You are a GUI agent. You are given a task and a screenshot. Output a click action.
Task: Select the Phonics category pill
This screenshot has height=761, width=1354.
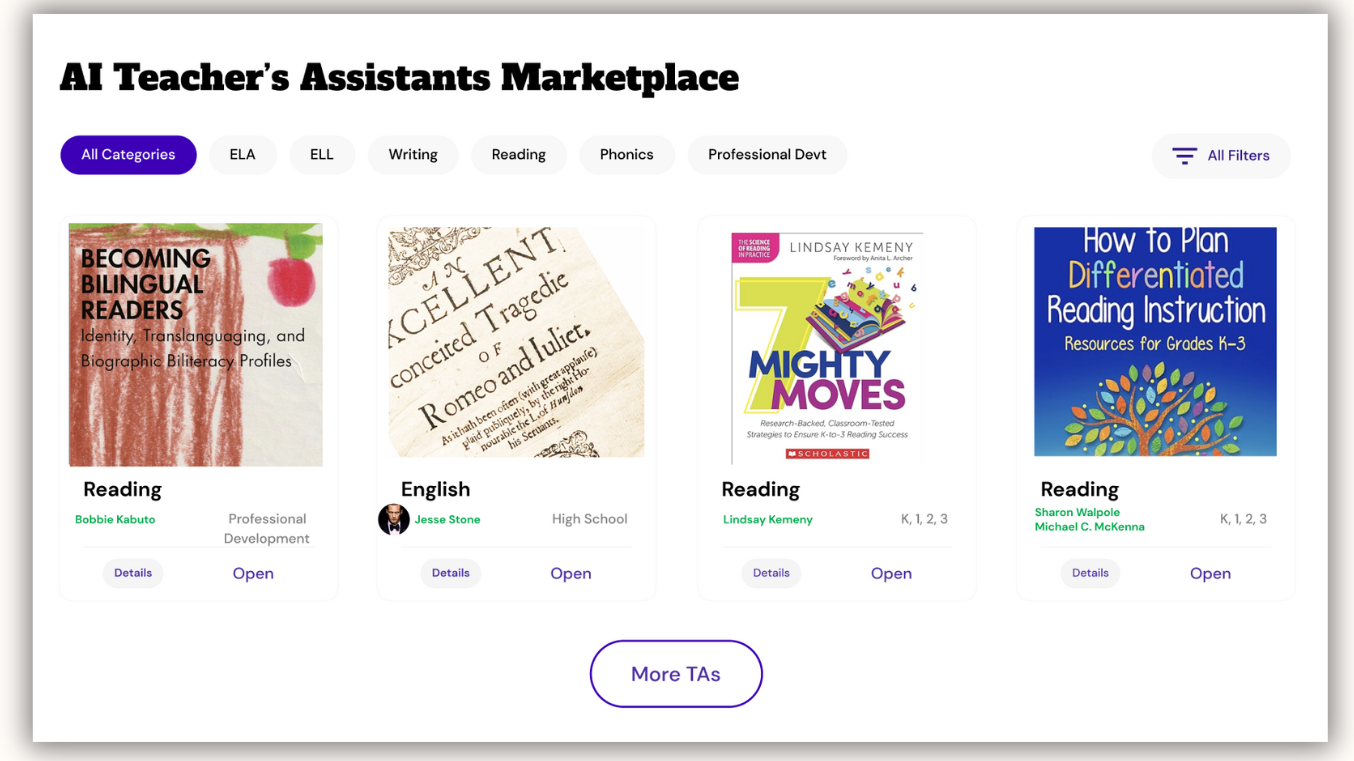pyautogui.click(x=627, y=155)
